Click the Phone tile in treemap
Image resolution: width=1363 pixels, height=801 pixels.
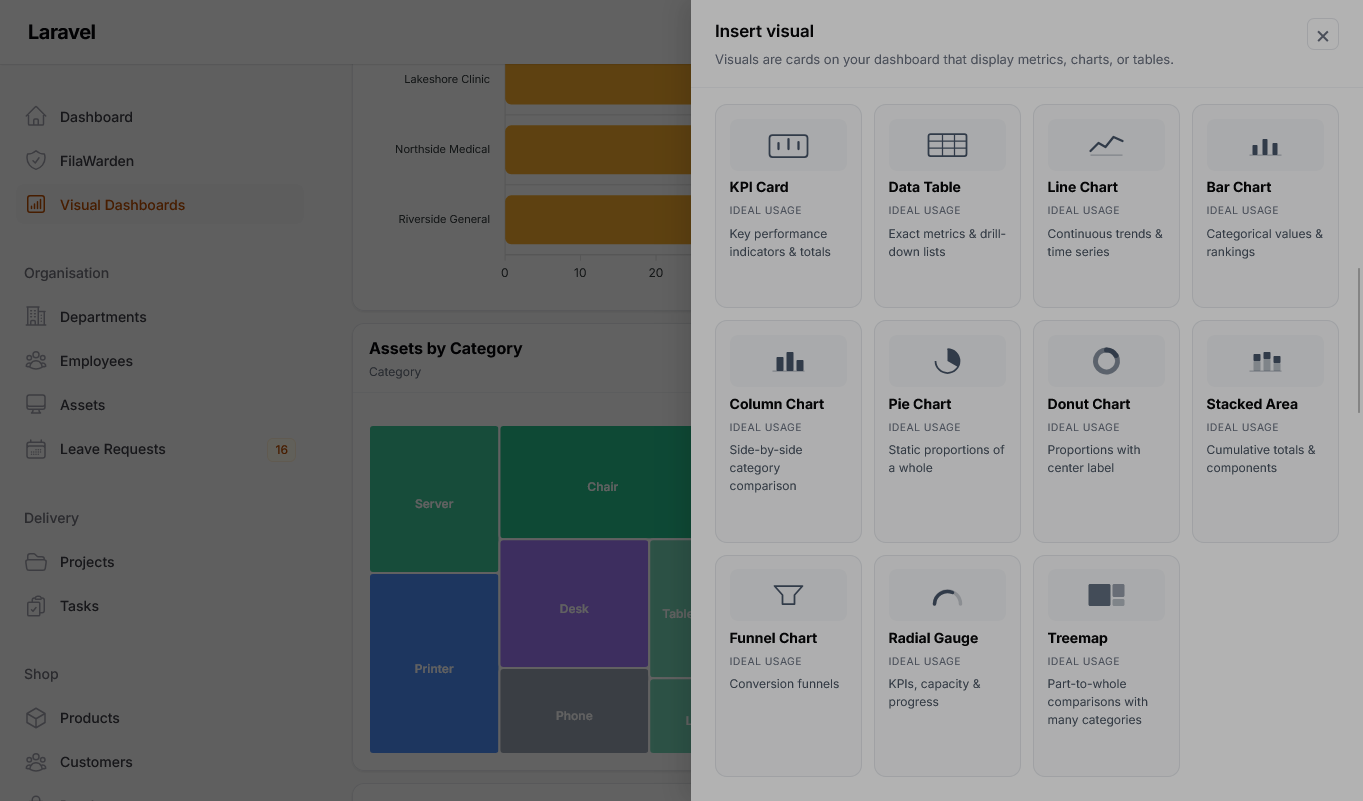574,711
